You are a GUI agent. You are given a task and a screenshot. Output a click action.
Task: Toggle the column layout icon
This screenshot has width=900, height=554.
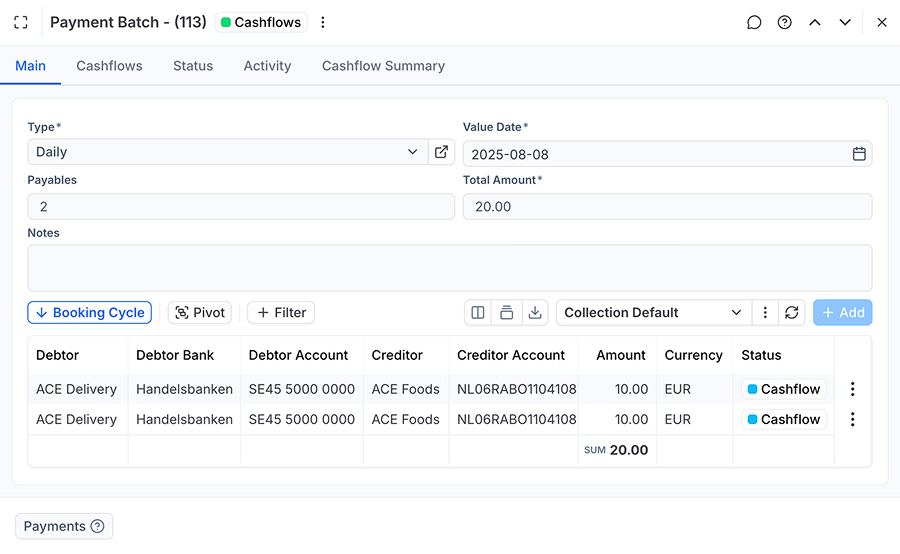[x=478, y=313]
